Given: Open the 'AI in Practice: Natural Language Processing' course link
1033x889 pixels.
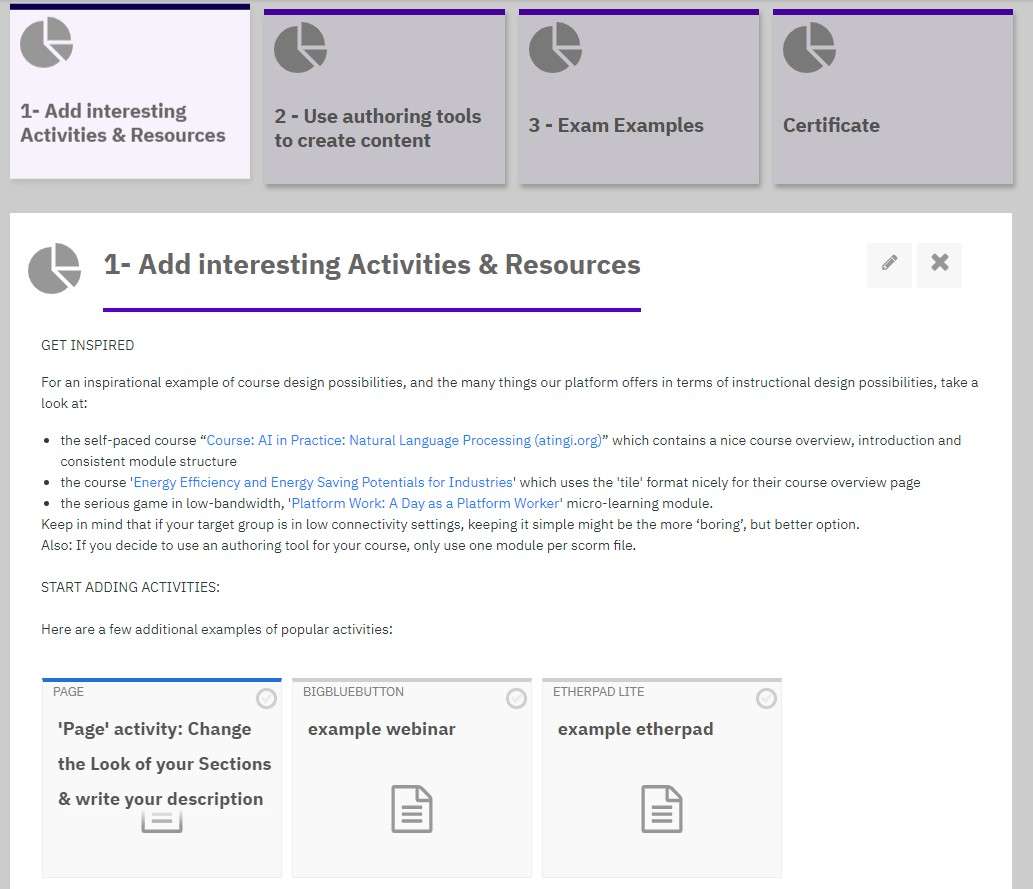Looking at the screenshot, I should [404, 440].
